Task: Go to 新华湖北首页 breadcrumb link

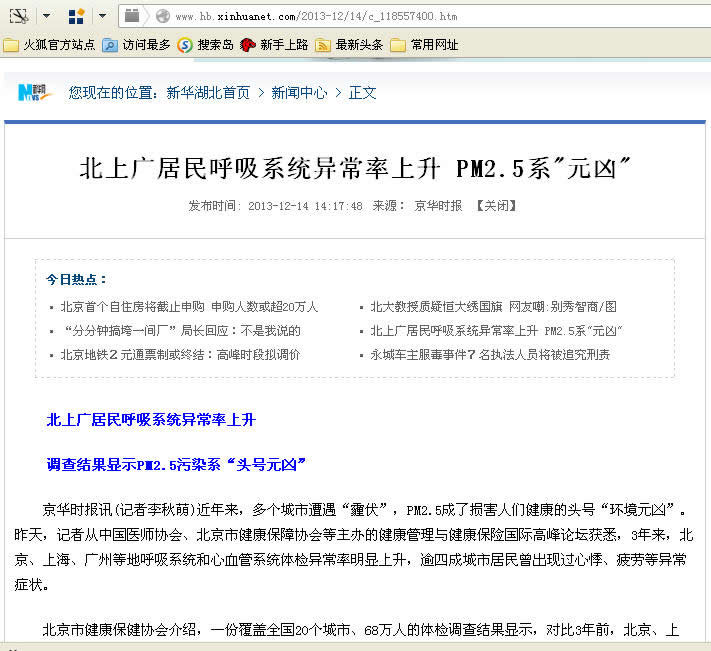Action: click(208, 93)
